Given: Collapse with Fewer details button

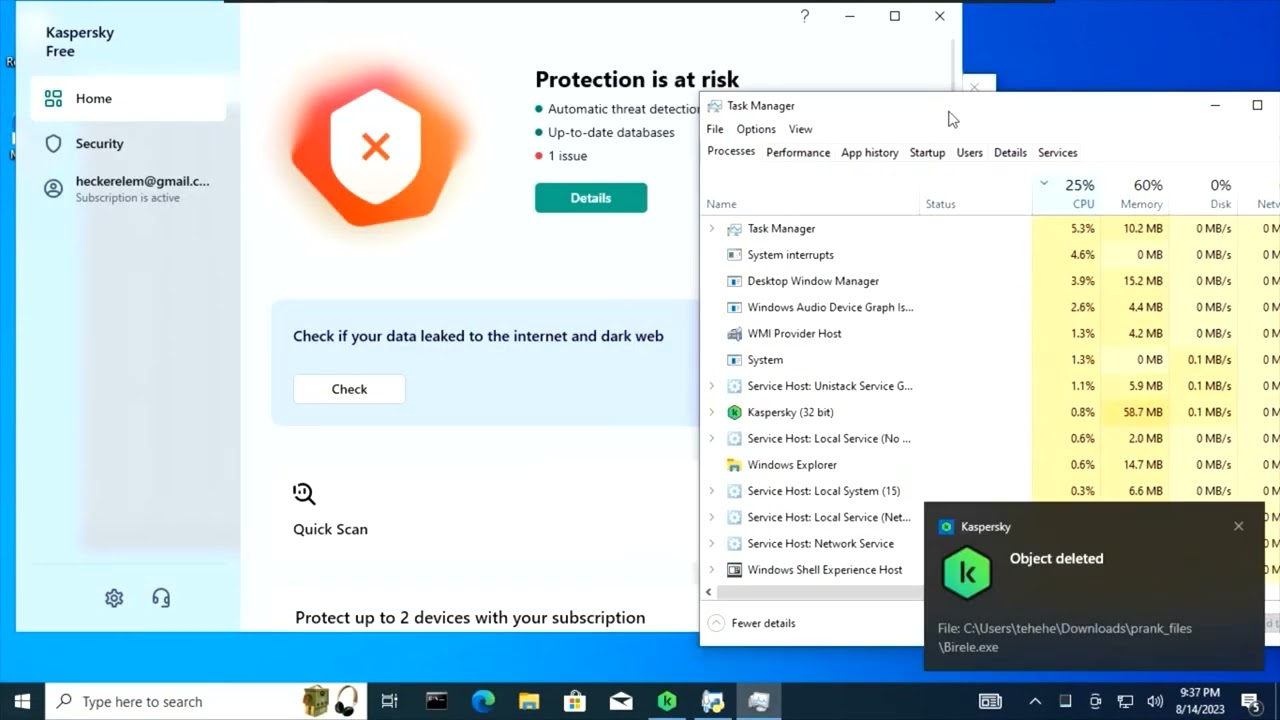Looking at the screenshot, I should coord(752,623).
